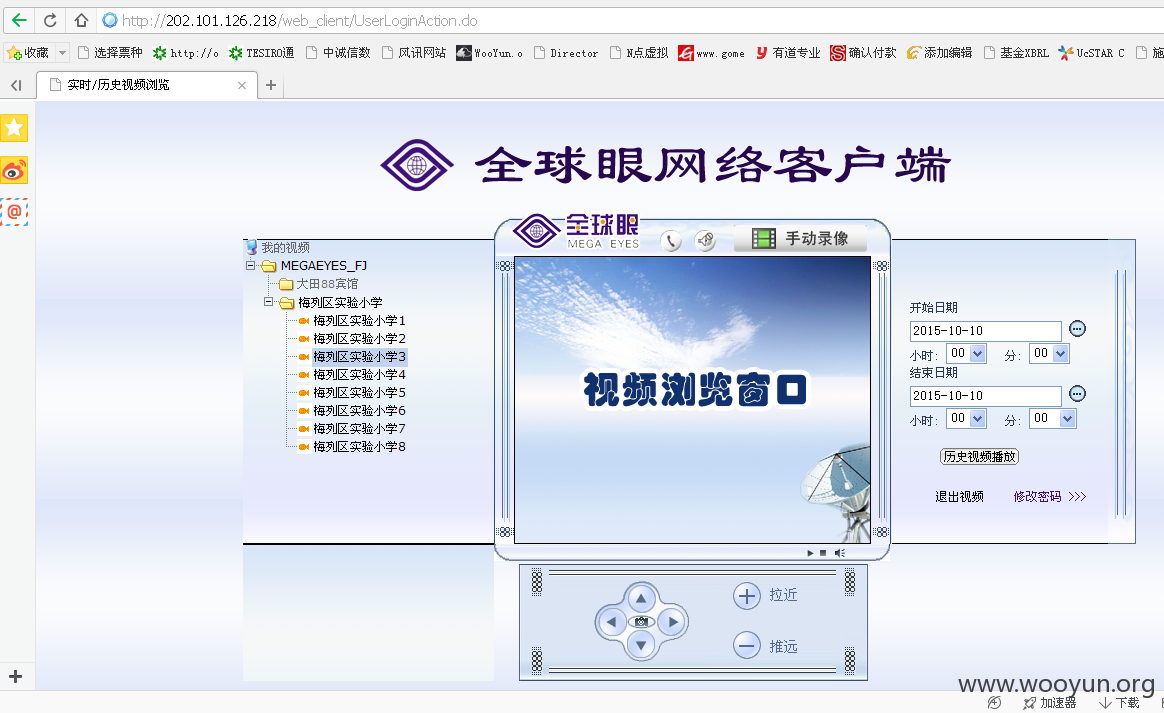1164x713 pixels.
Task: Click the address bar URL
Action: [x=299, y=21]
